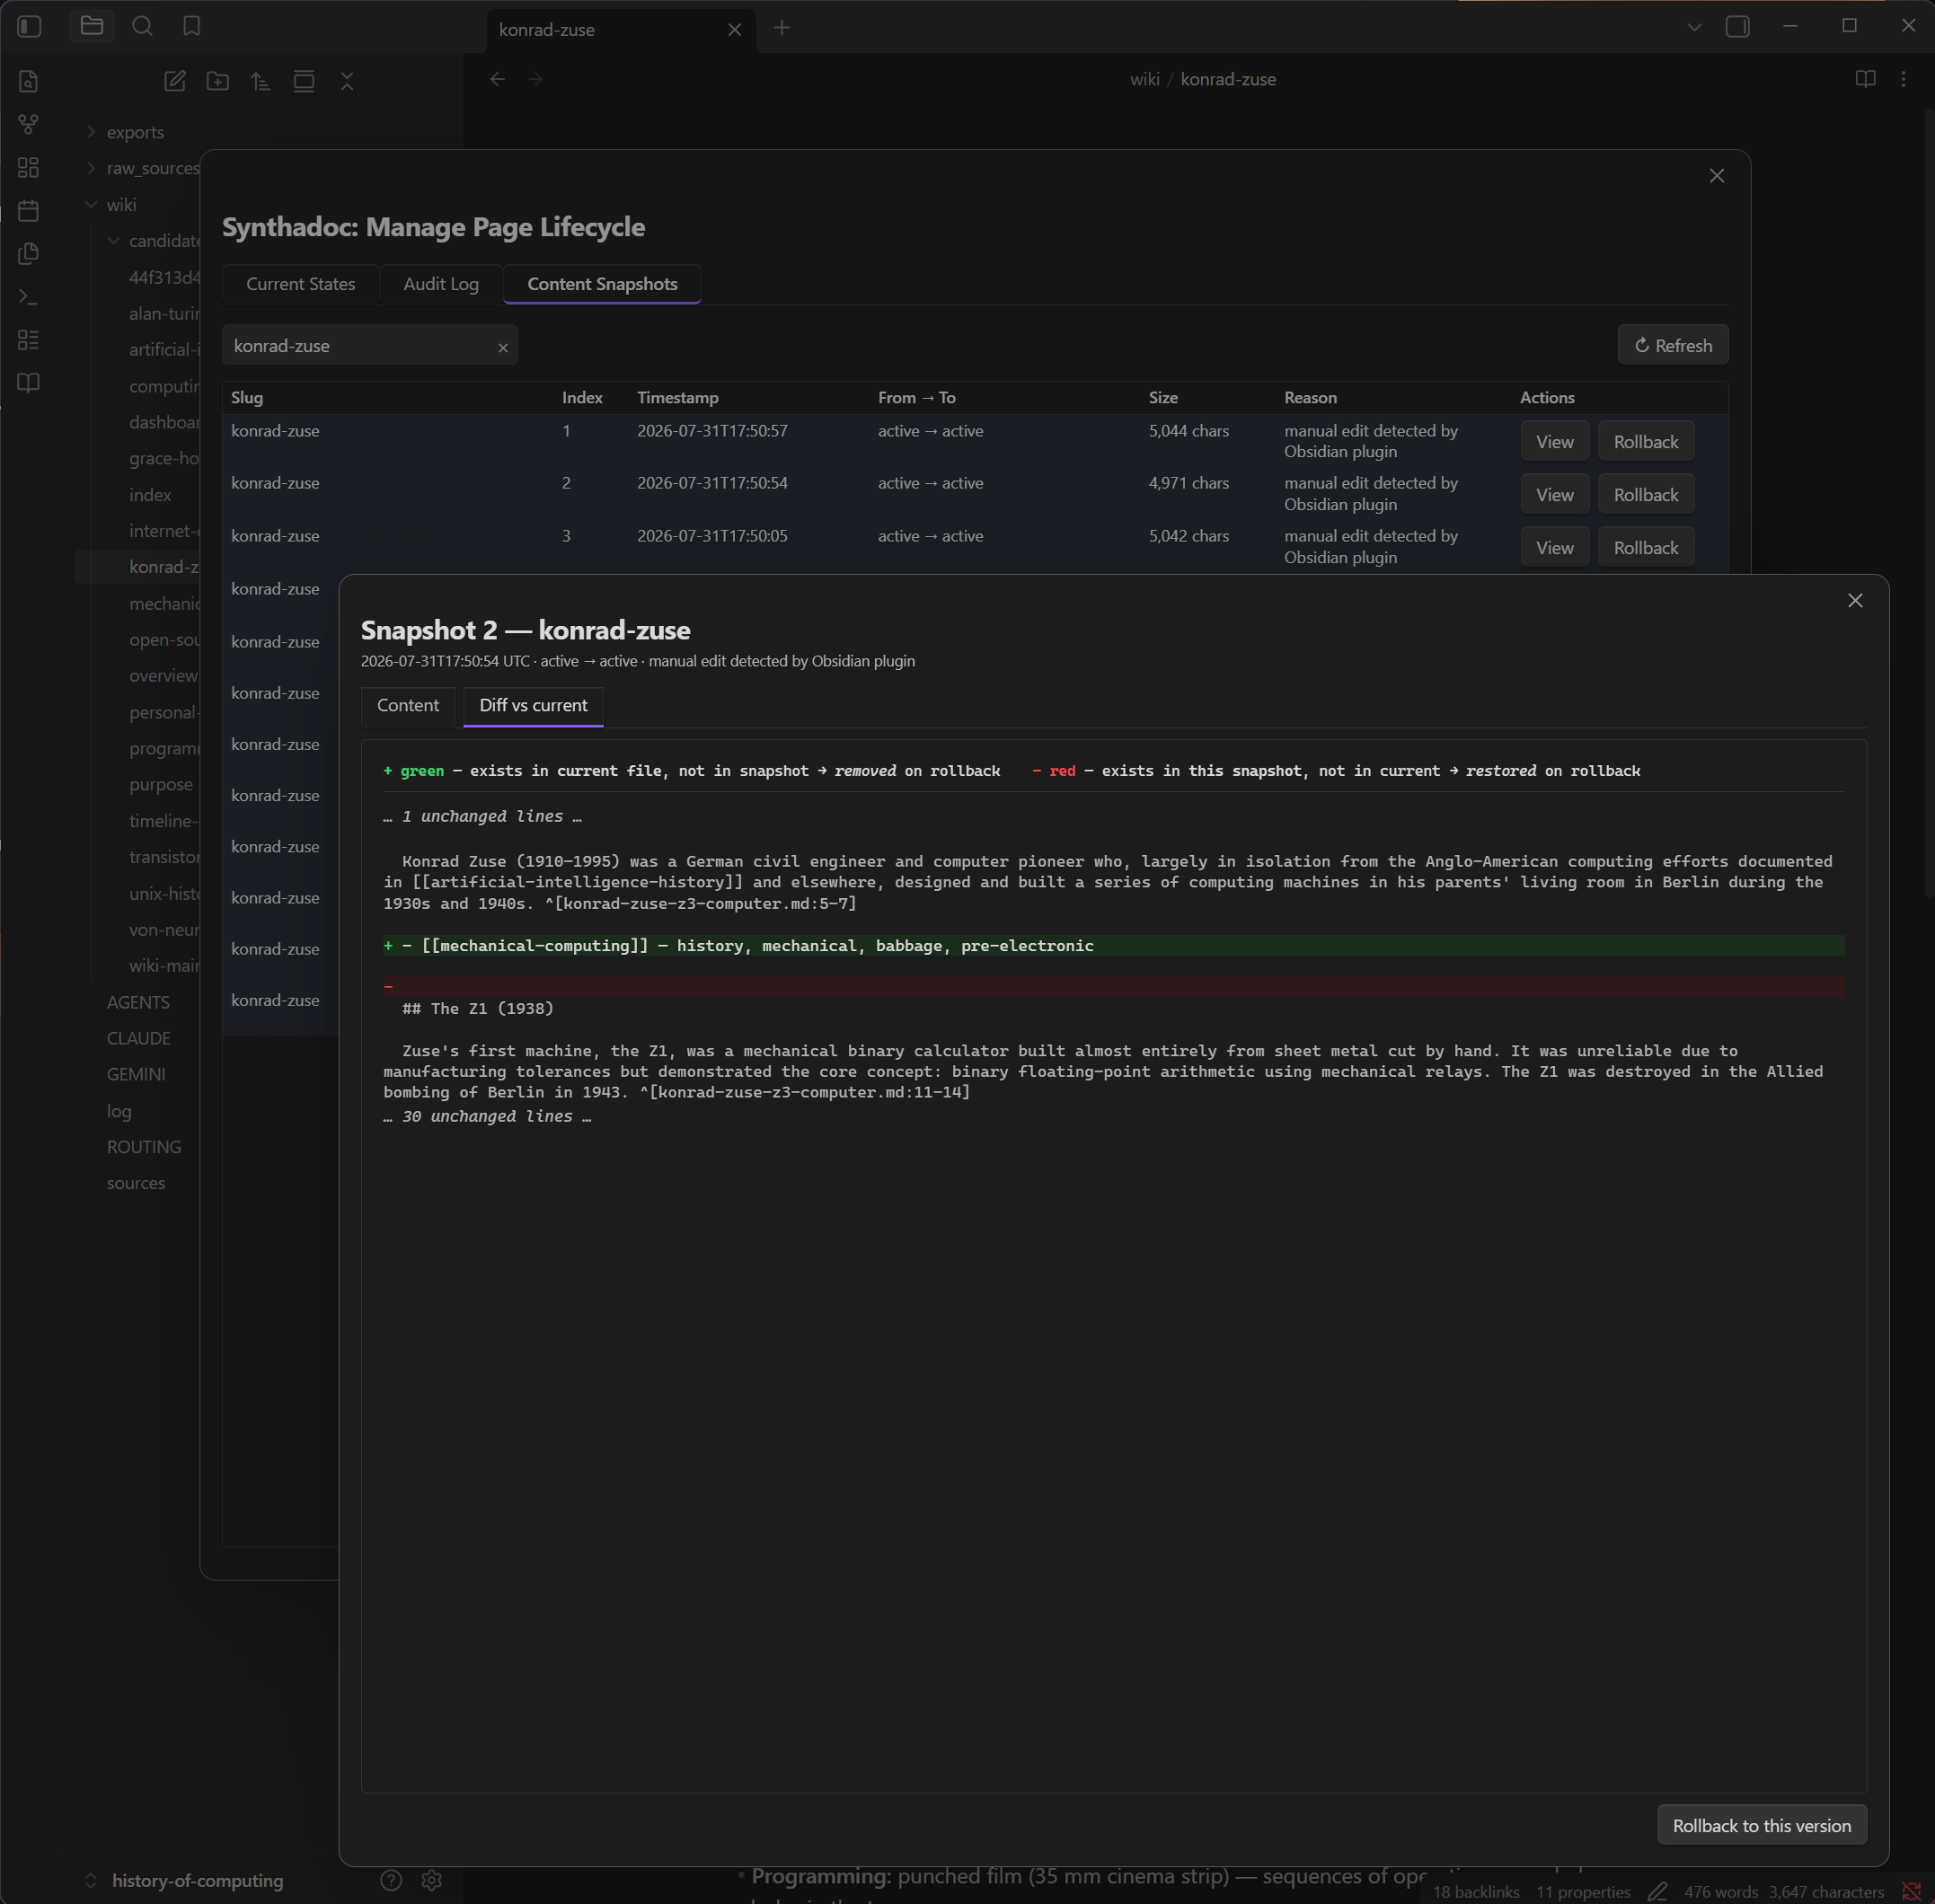Toggle the left sidebar icon
The width and height of the screenshot is (1935, 1904).
29,27
